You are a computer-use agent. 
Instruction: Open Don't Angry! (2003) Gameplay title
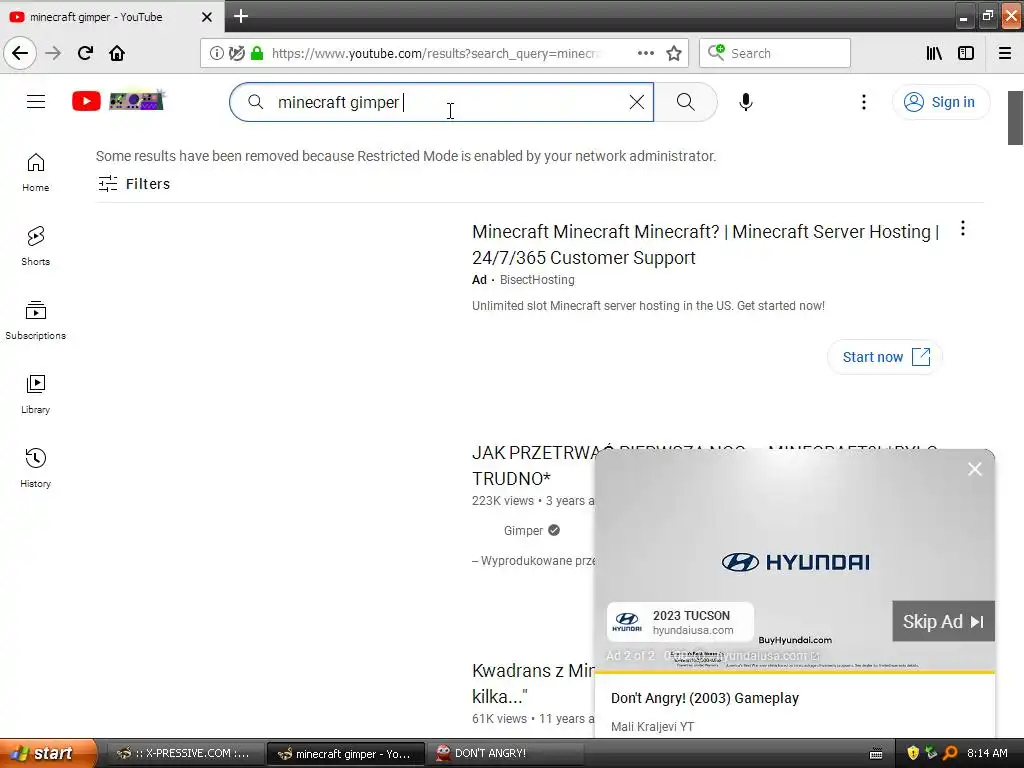tap(705, 698)
